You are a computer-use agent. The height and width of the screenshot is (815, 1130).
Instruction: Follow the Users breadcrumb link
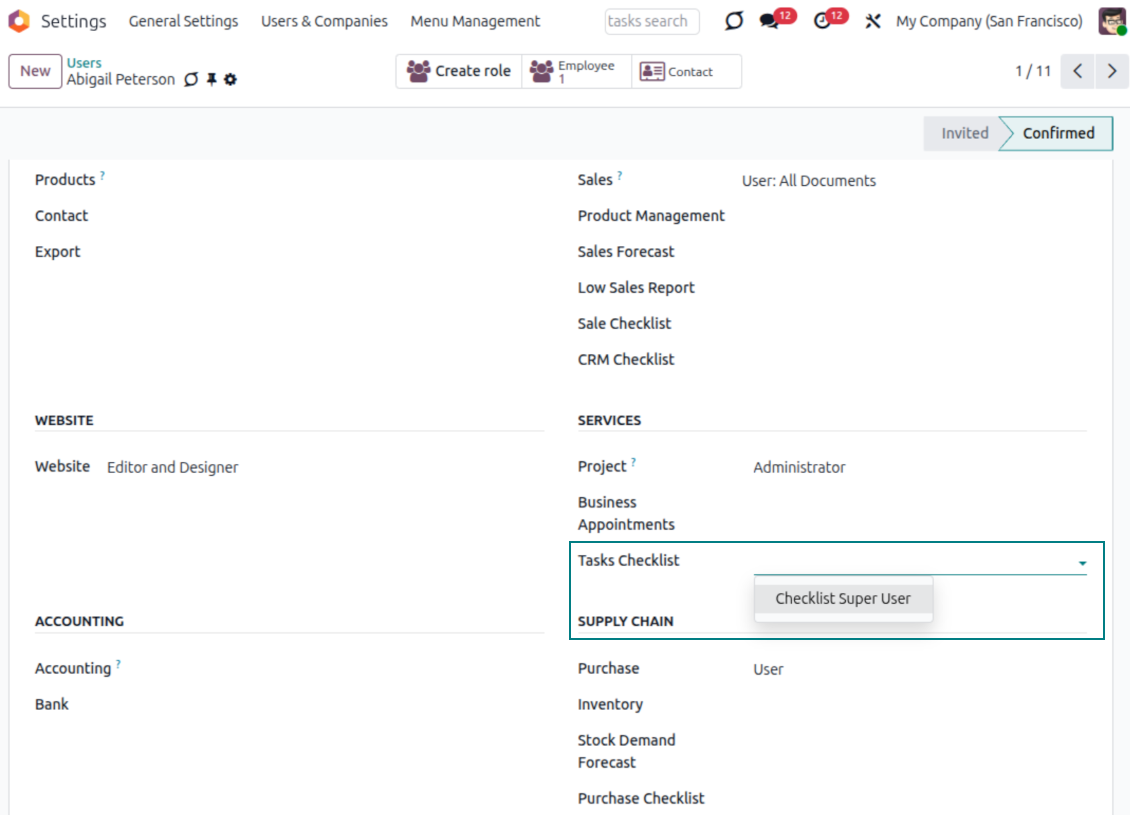click(84, 63)
